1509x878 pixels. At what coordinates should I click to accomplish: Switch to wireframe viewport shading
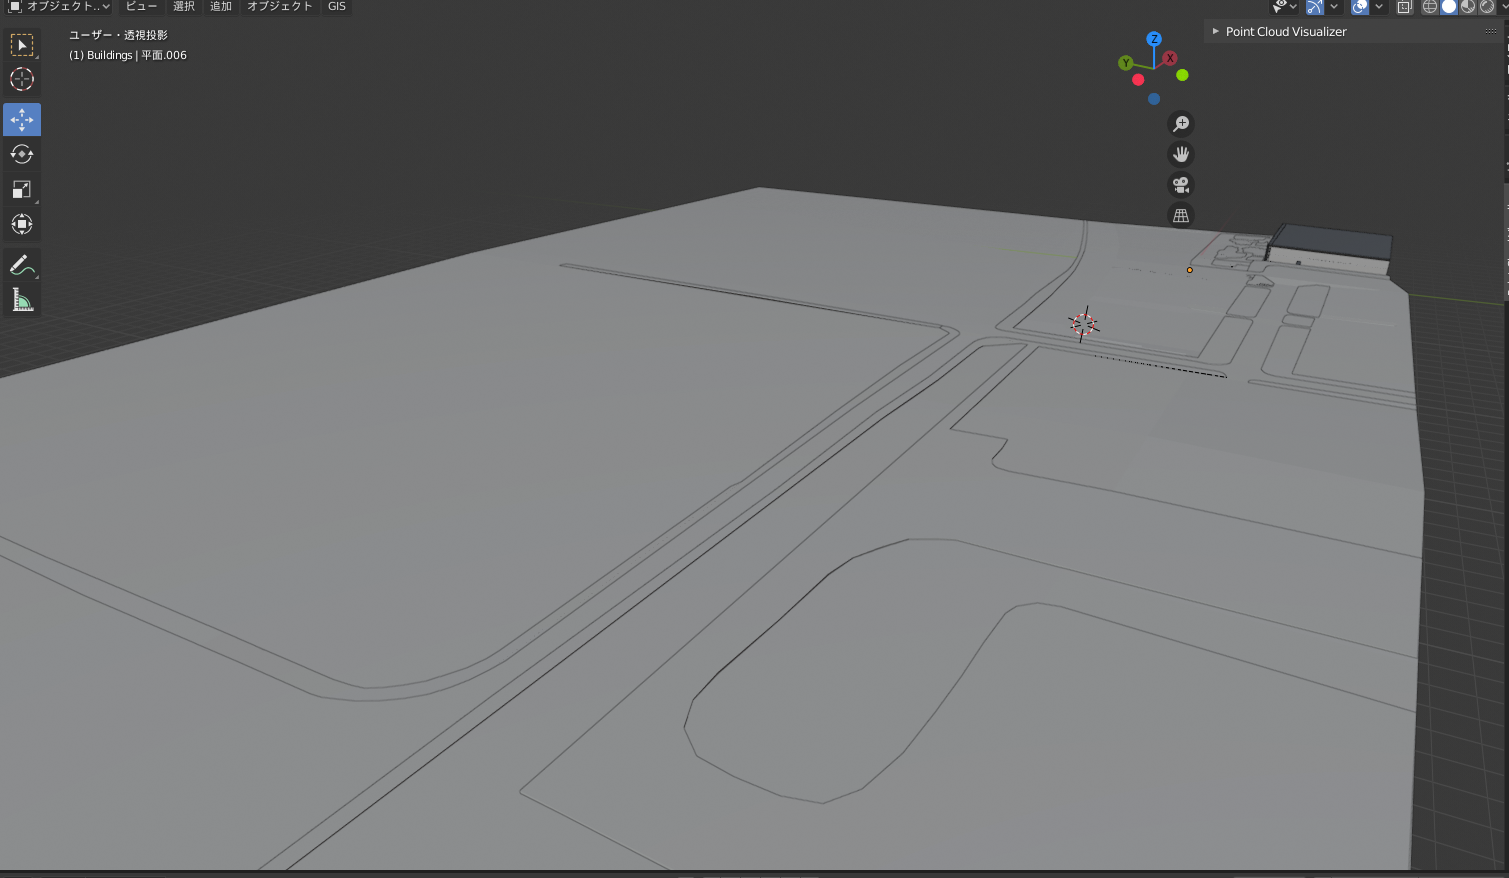pyautogui.click(x=1430, y=7)
